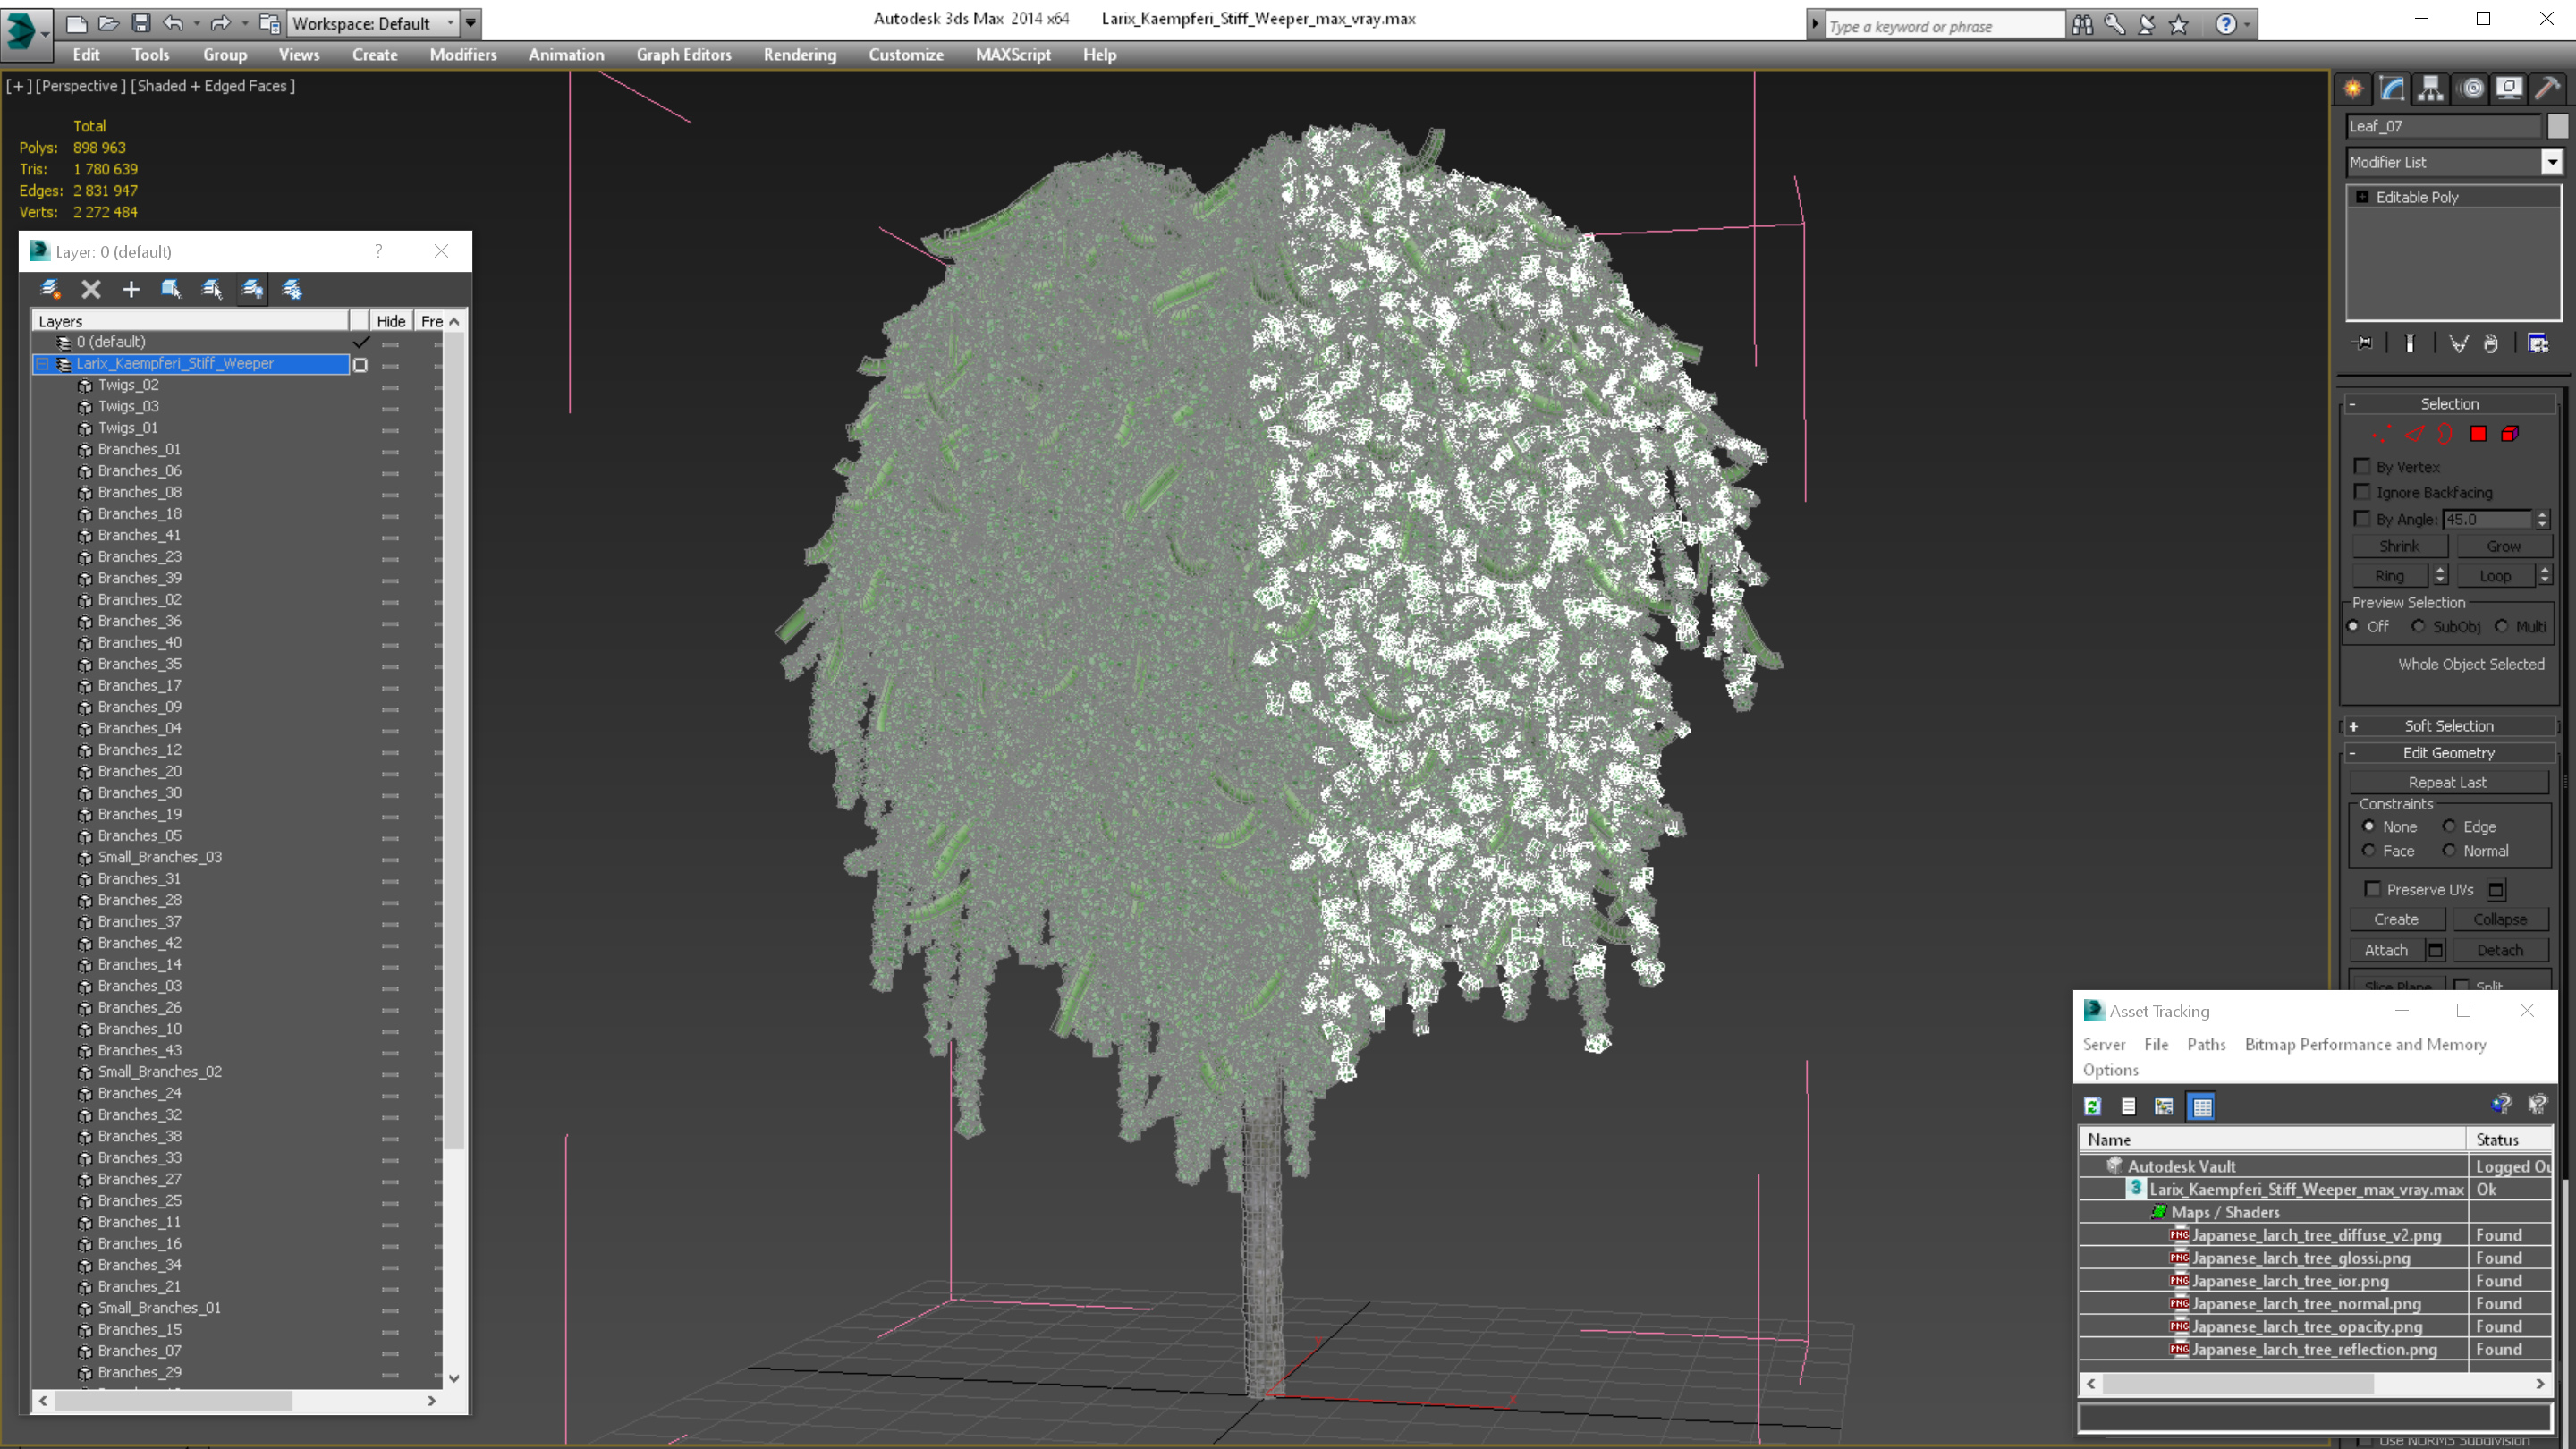
Task: Enable the Ignore Backfacing checkbox
Action: click(2362, 492)
